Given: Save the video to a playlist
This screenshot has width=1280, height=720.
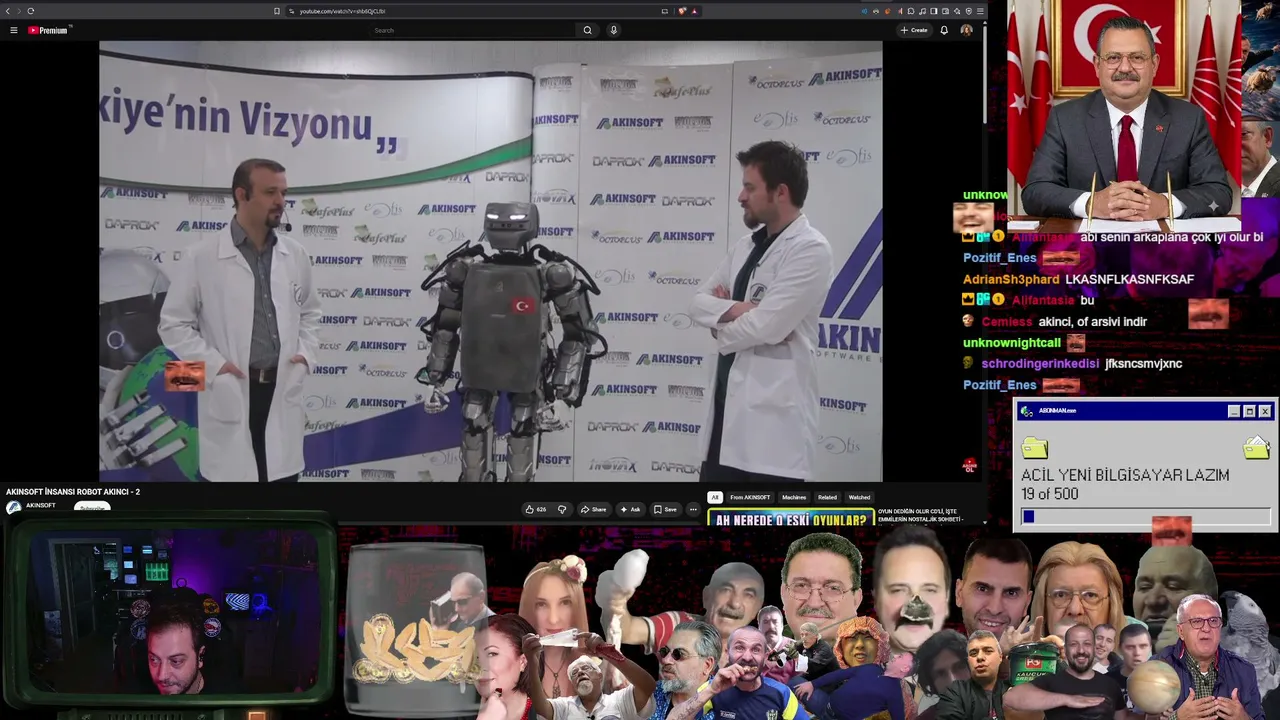Looking at the screenshot, I should [665, 509].
